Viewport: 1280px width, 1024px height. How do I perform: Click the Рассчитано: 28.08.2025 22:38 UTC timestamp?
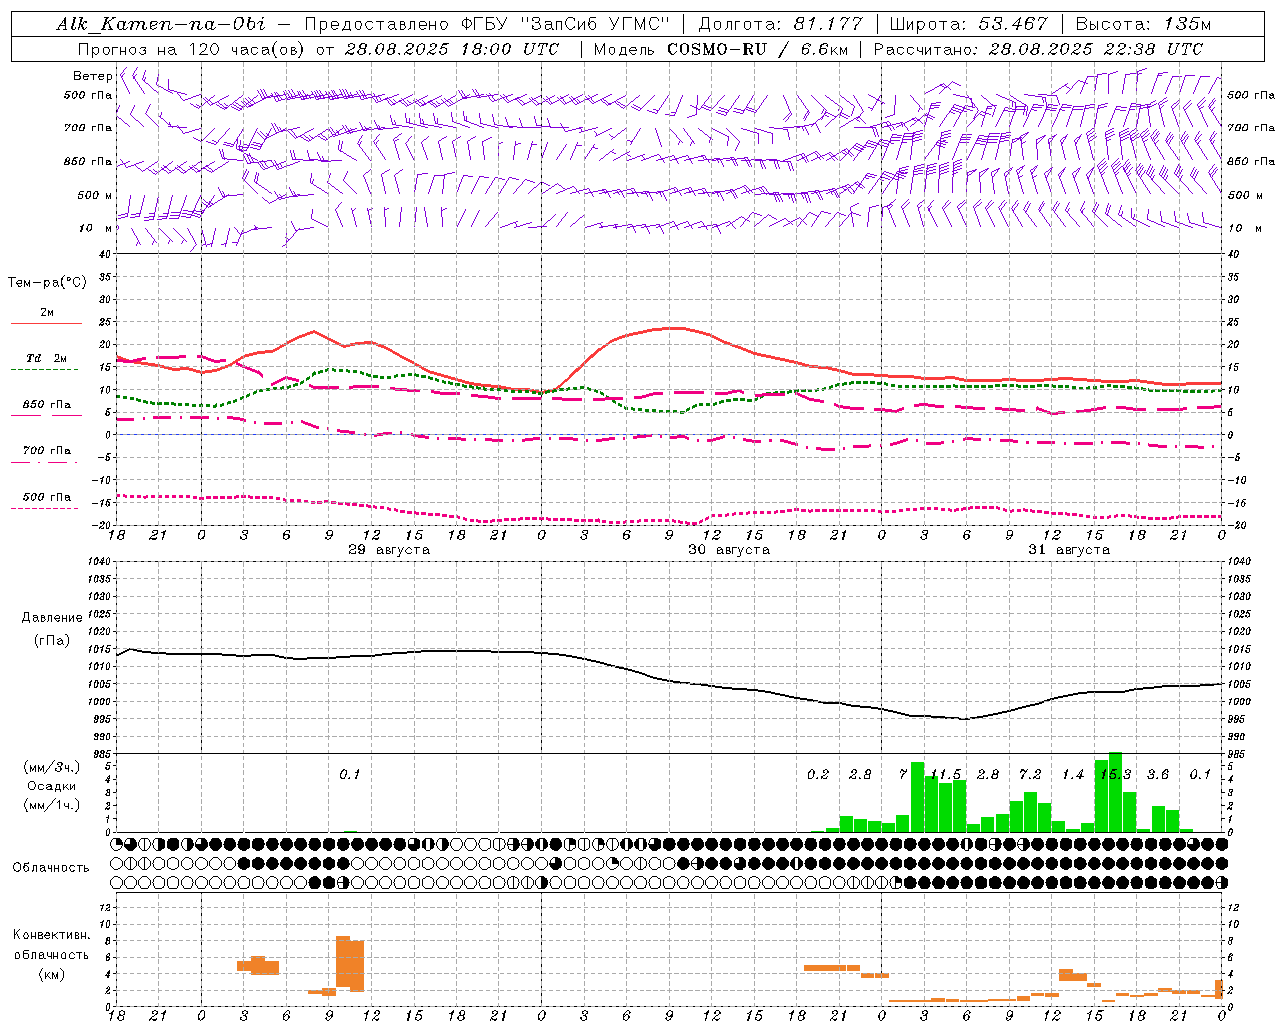tap(1038, 49)
